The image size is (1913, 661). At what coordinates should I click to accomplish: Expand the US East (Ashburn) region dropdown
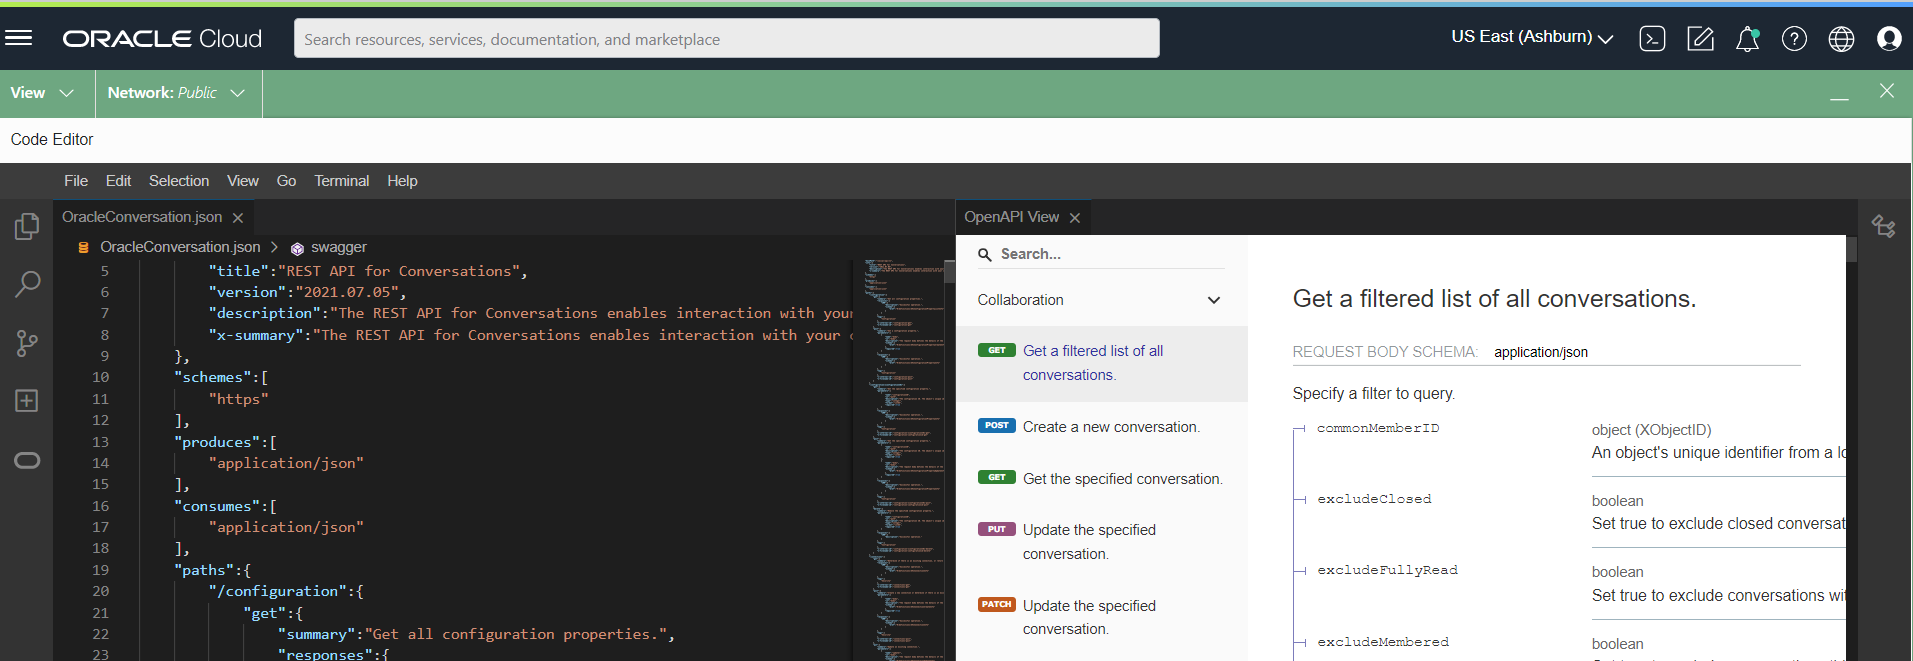(1532, 37)
